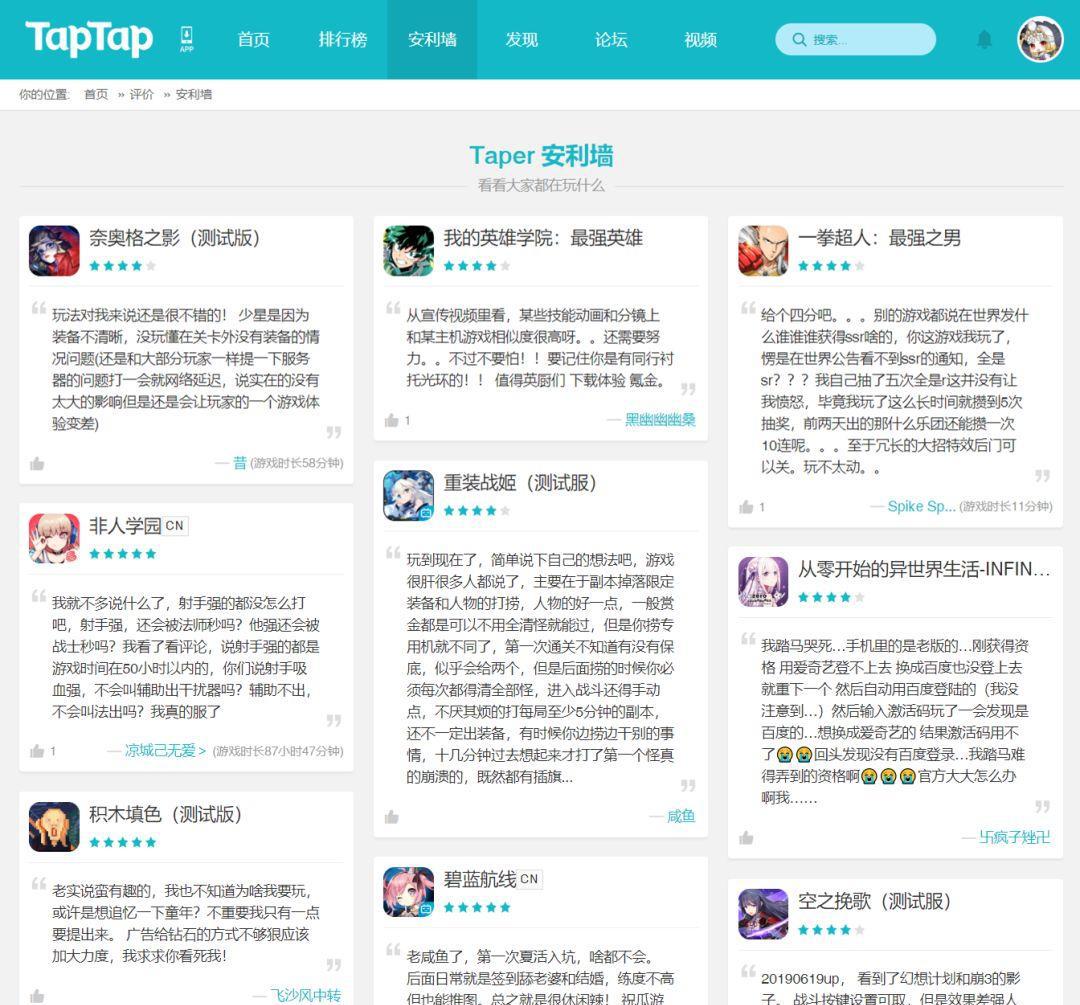1080x1005 pixels.
Task: Click 首页 in the breadcrumb trail
Action: [x=96, y=94]
